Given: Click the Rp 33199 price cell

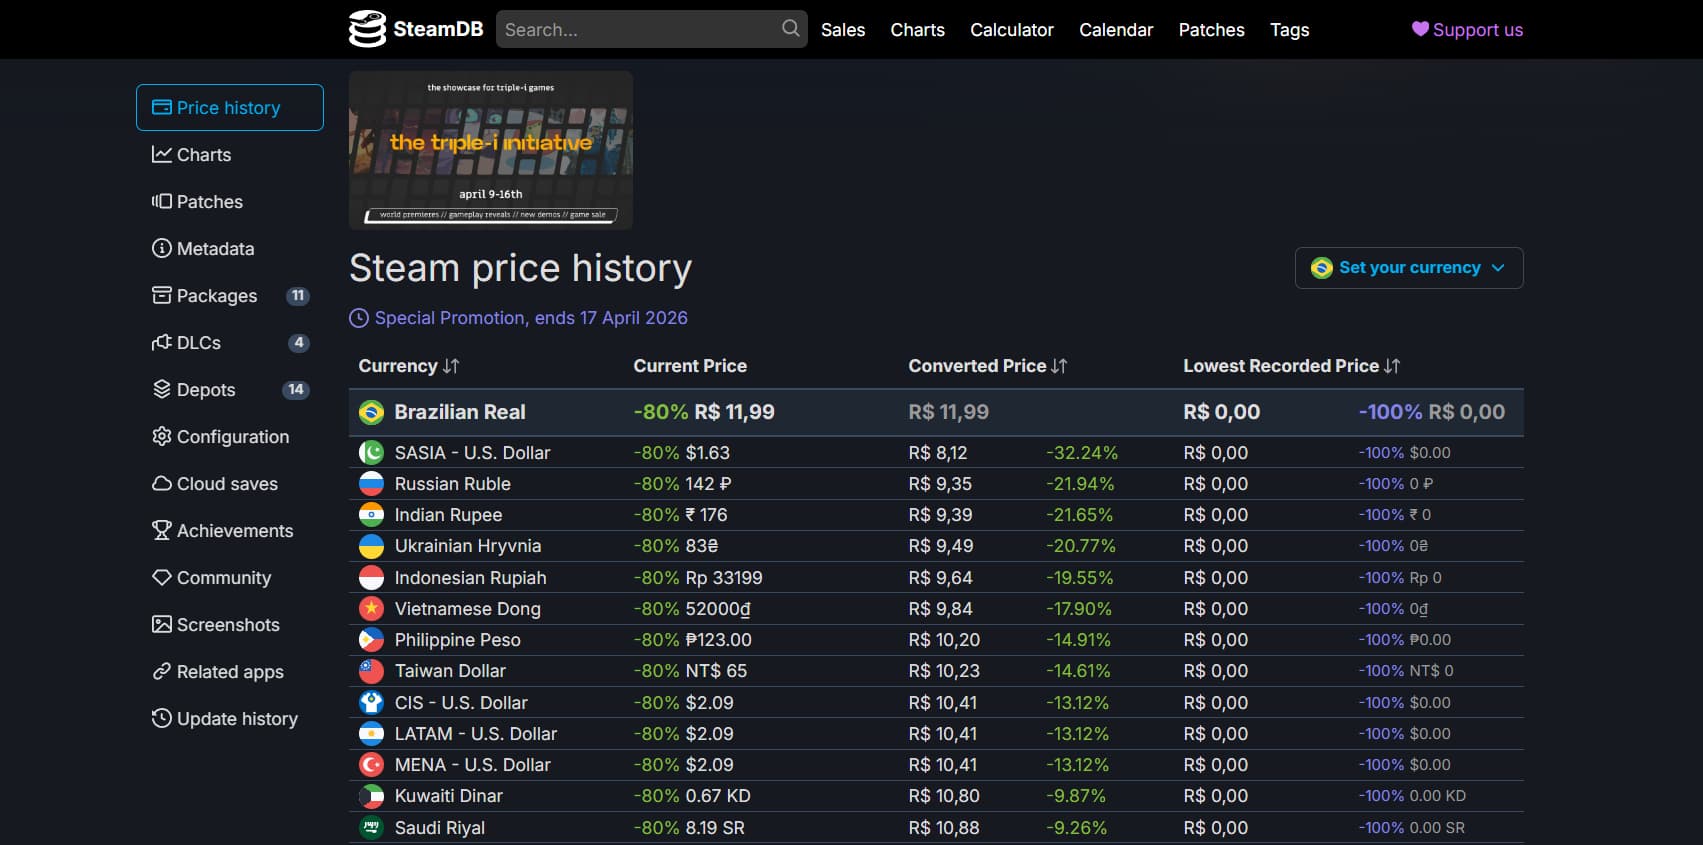Looking at the screenshot, I should pos(724,578).
